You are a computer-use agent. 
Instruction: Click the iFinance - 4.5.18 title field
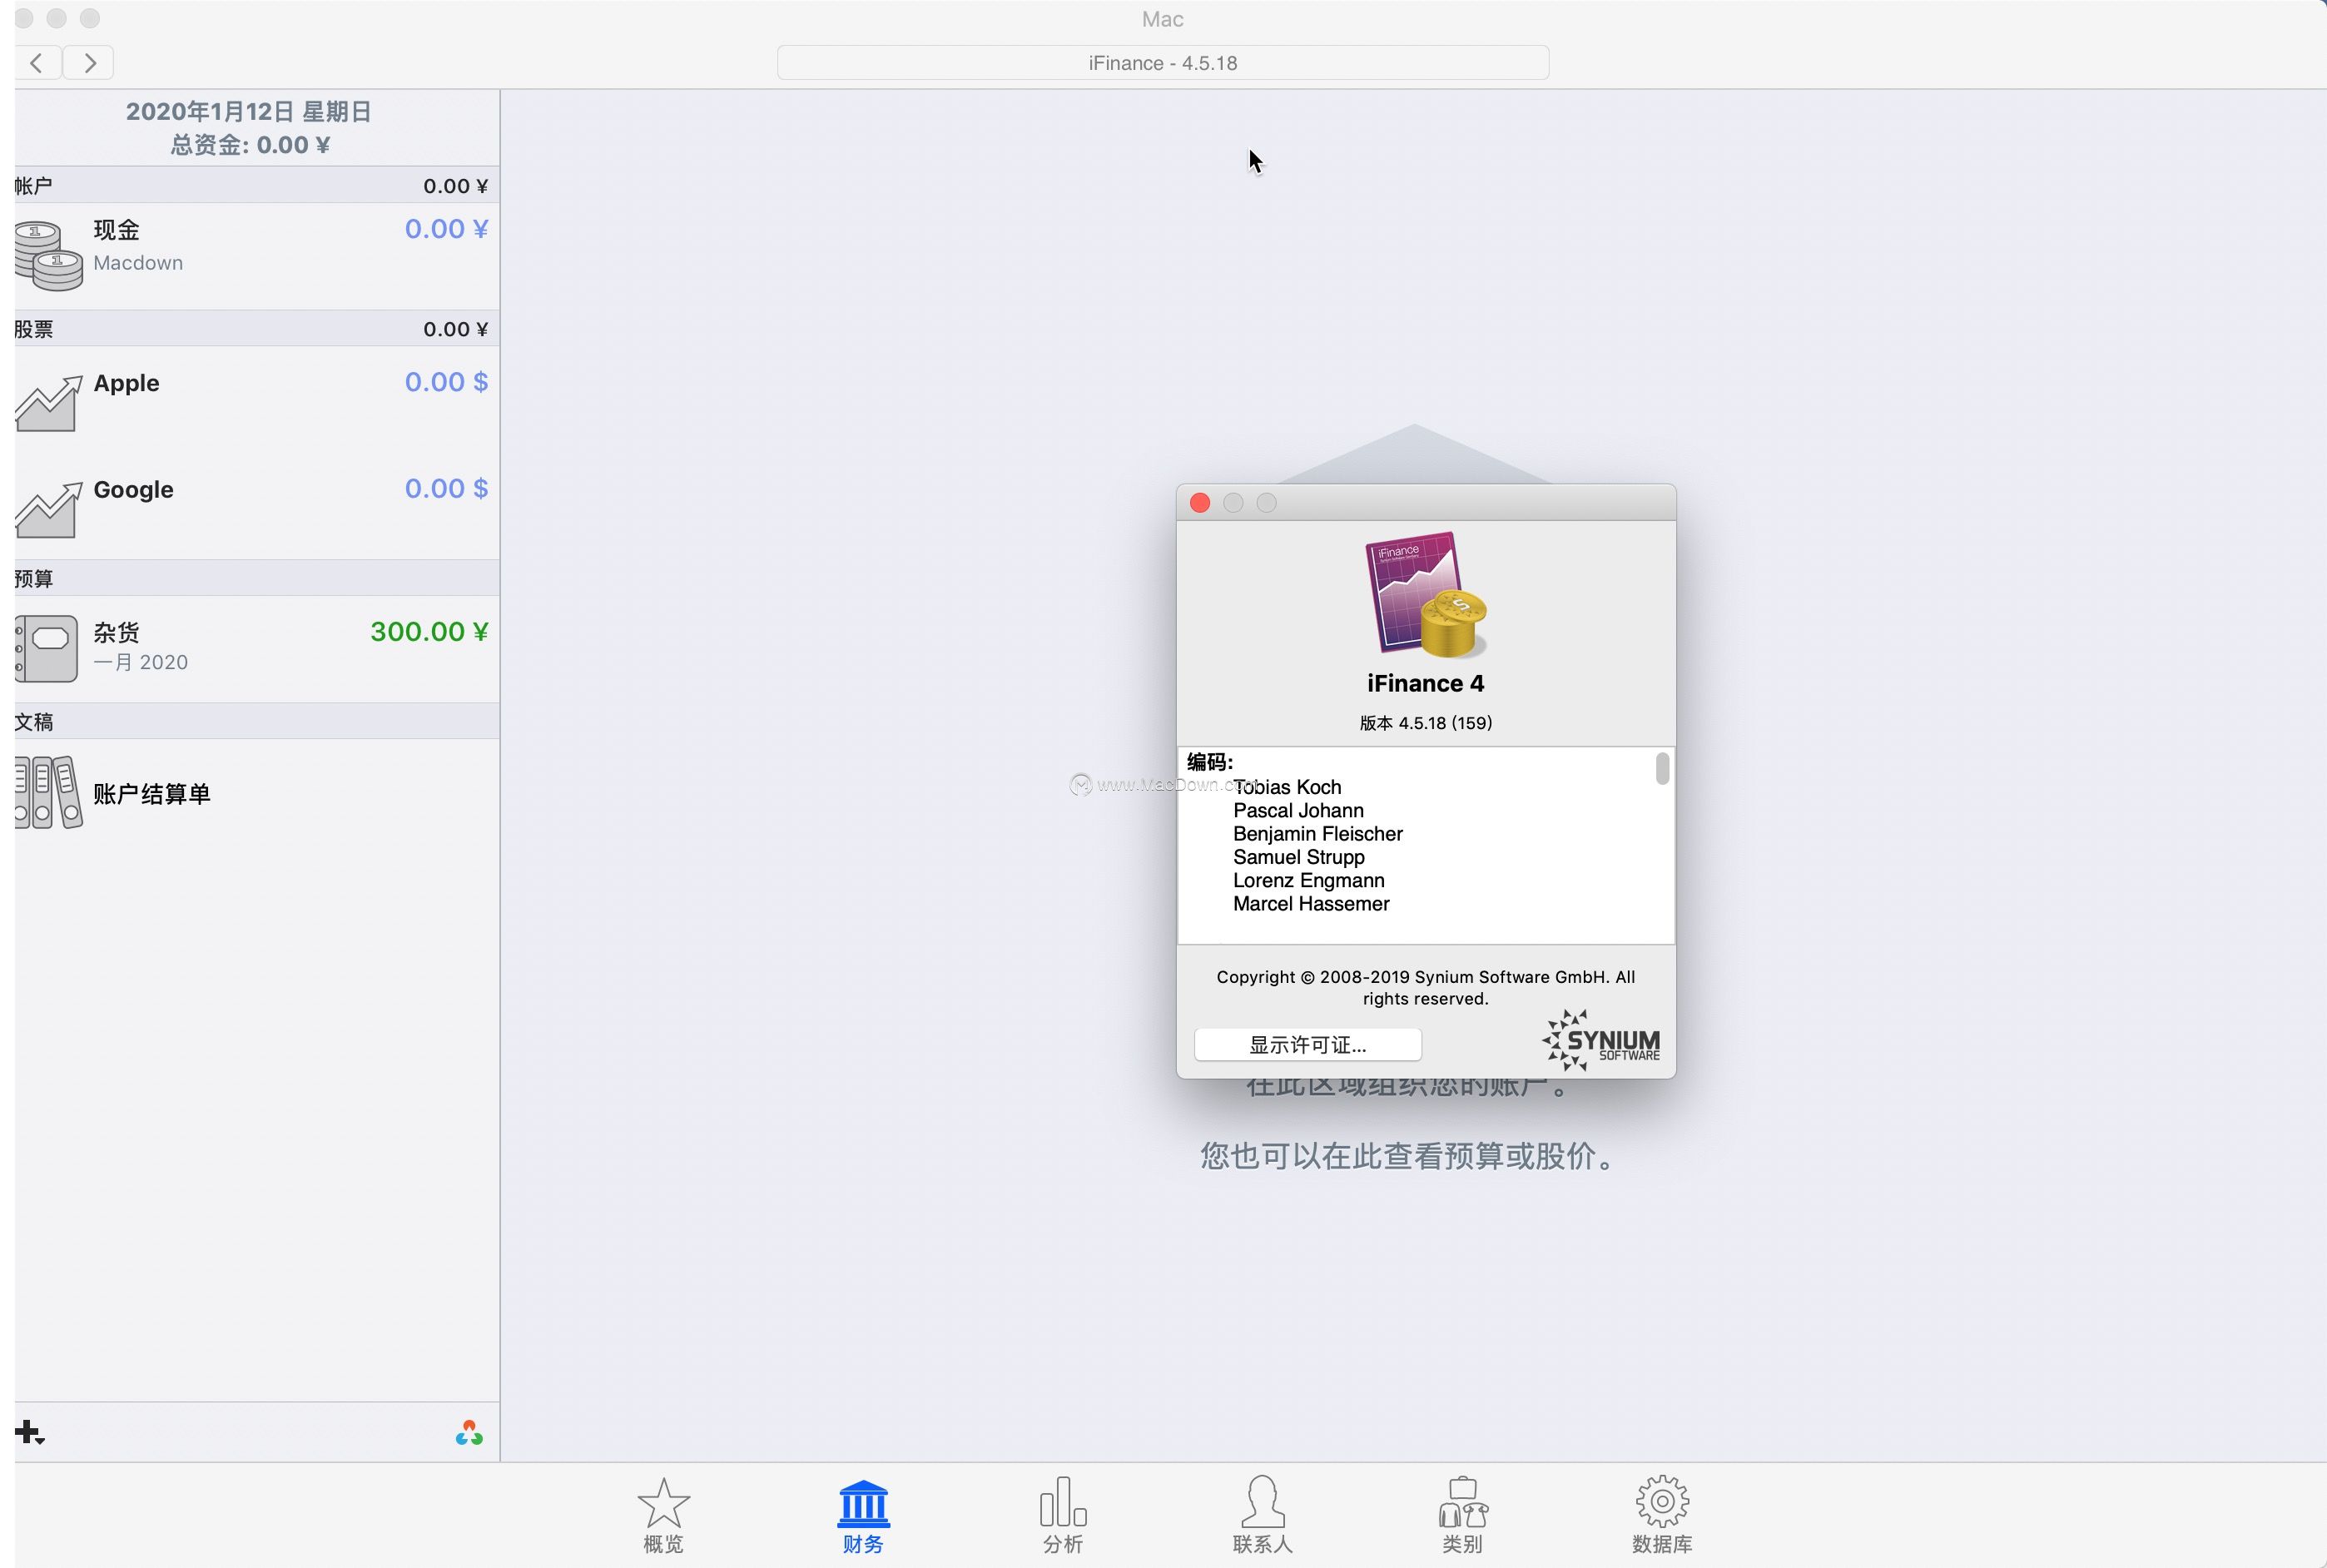(1162, 63)
